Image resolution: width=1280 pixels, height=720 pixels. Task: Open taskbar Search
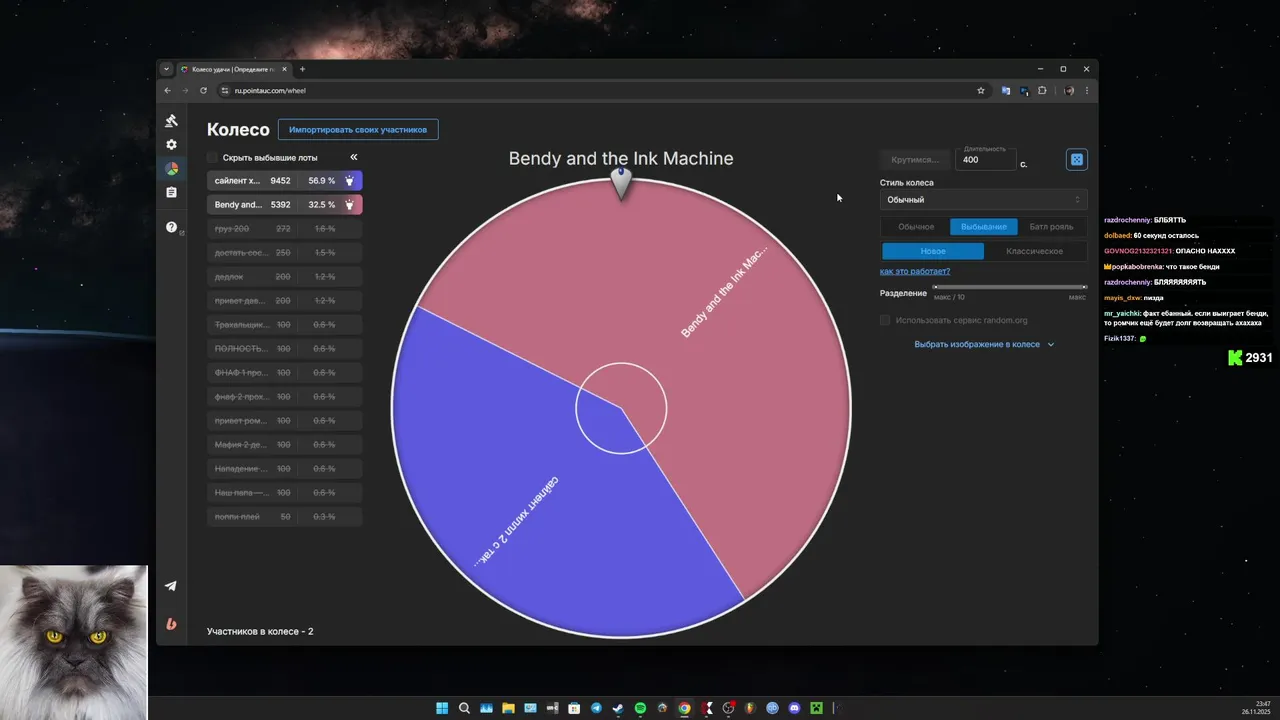click(464, 708)
